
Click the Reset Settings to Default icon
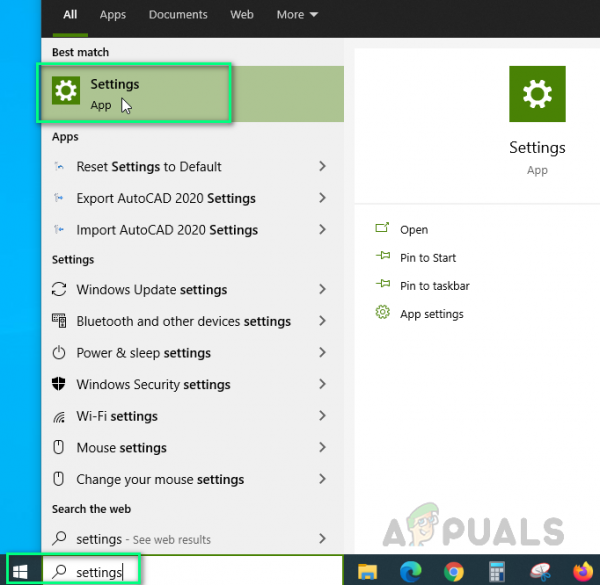(x=59, y=166)
